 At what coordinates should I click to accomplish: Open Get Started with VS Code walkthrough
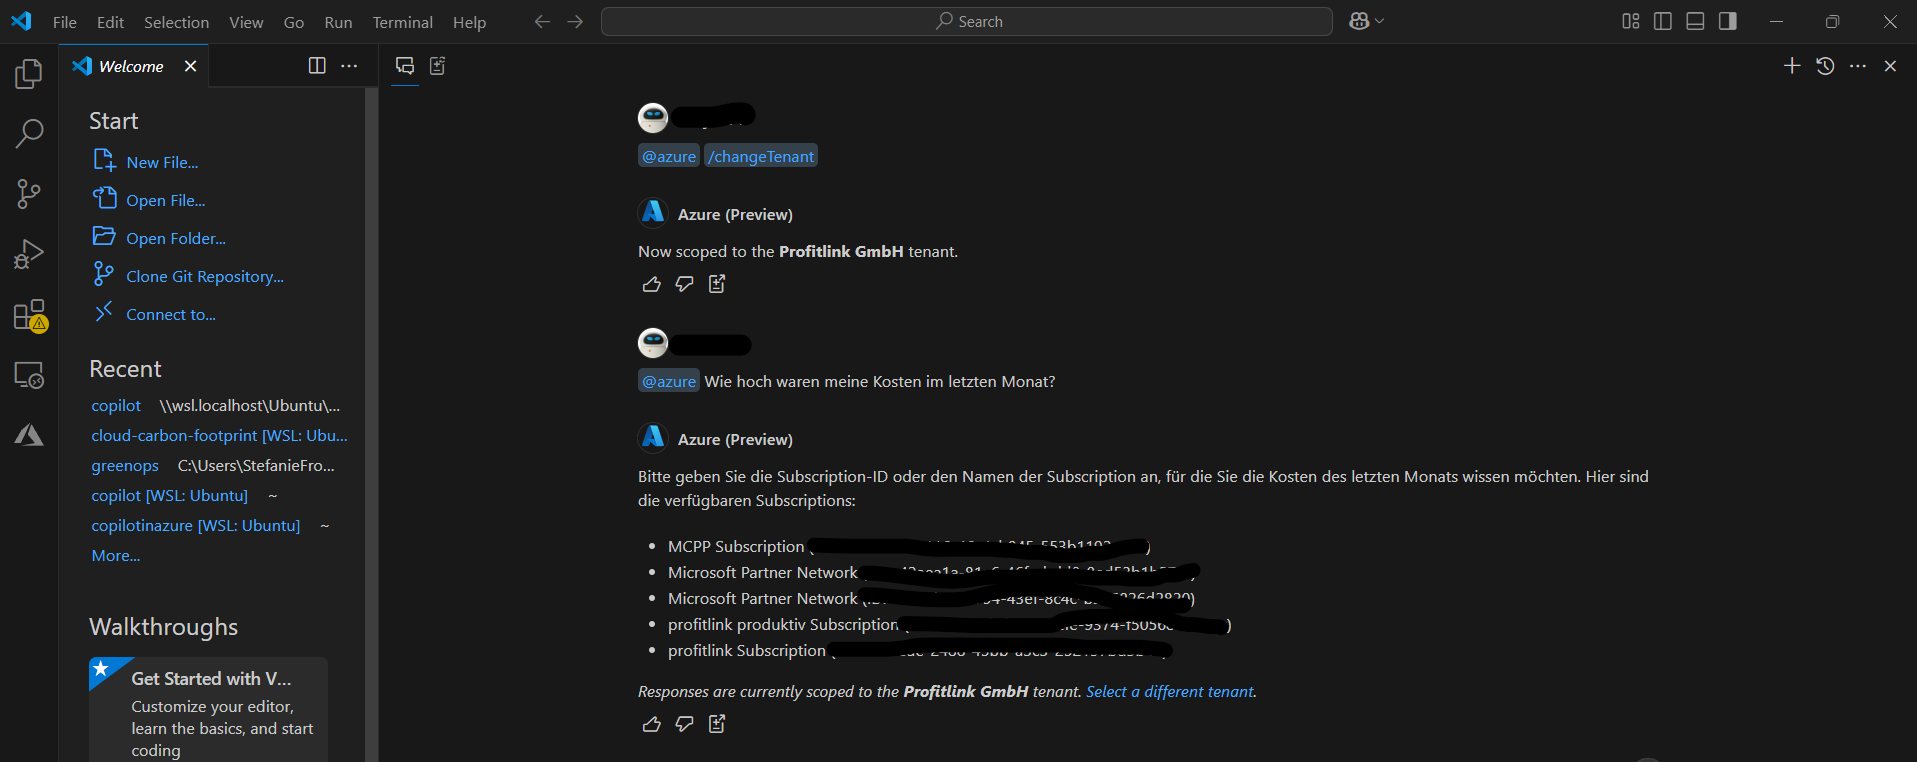(x=208, y=709)
